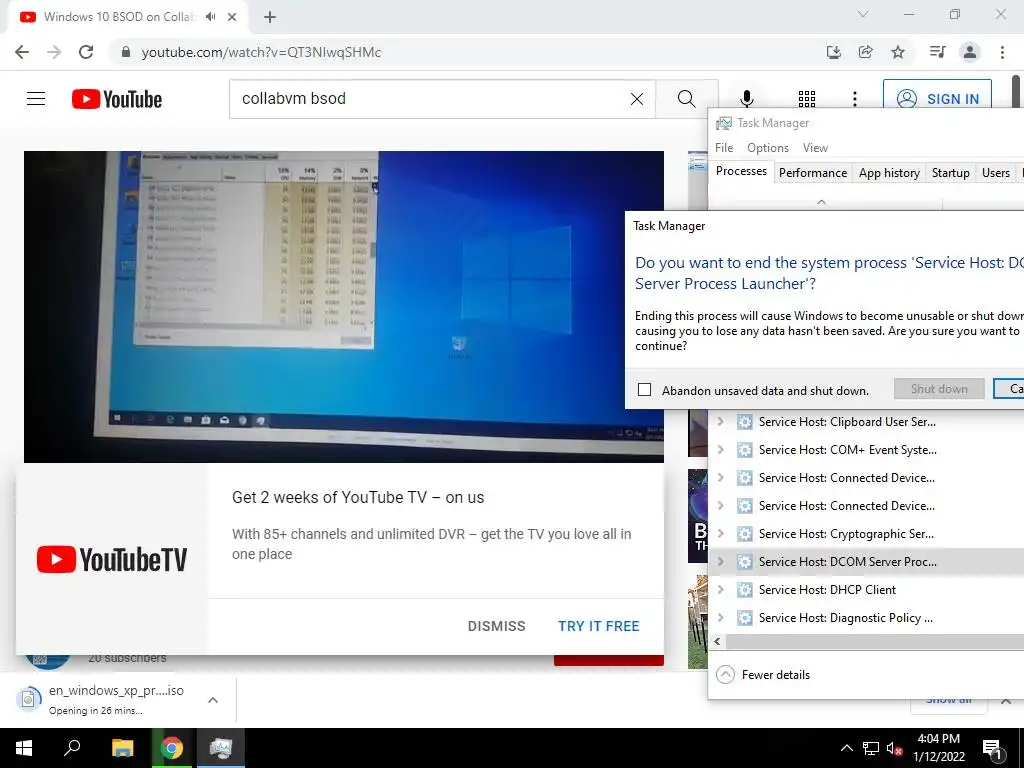Dismiss the YouTube TV promo
The image size is (1024, 768).
[x=496, y=626]
